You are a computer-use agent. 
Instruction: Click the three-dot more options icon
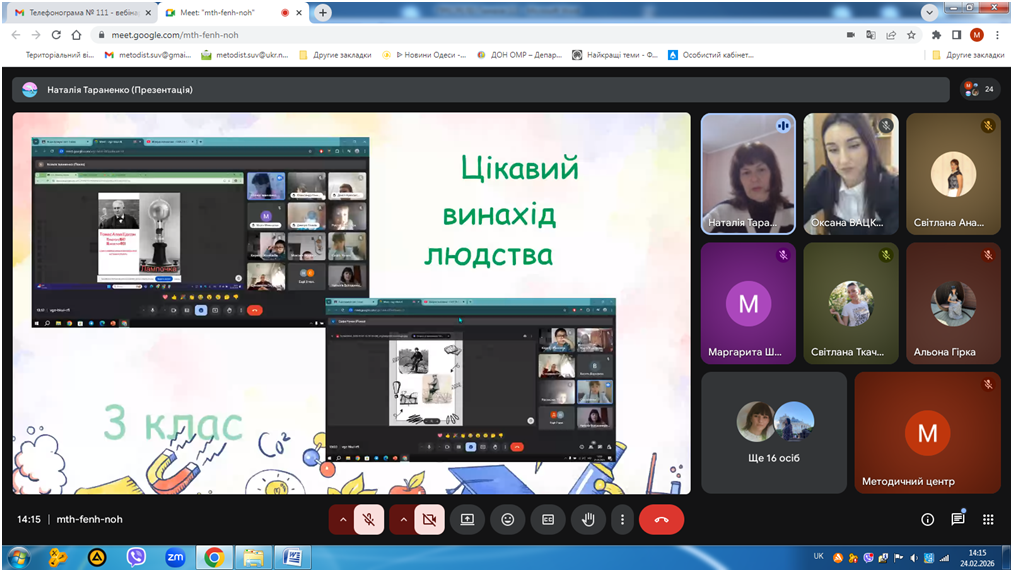tap(623, 520)
